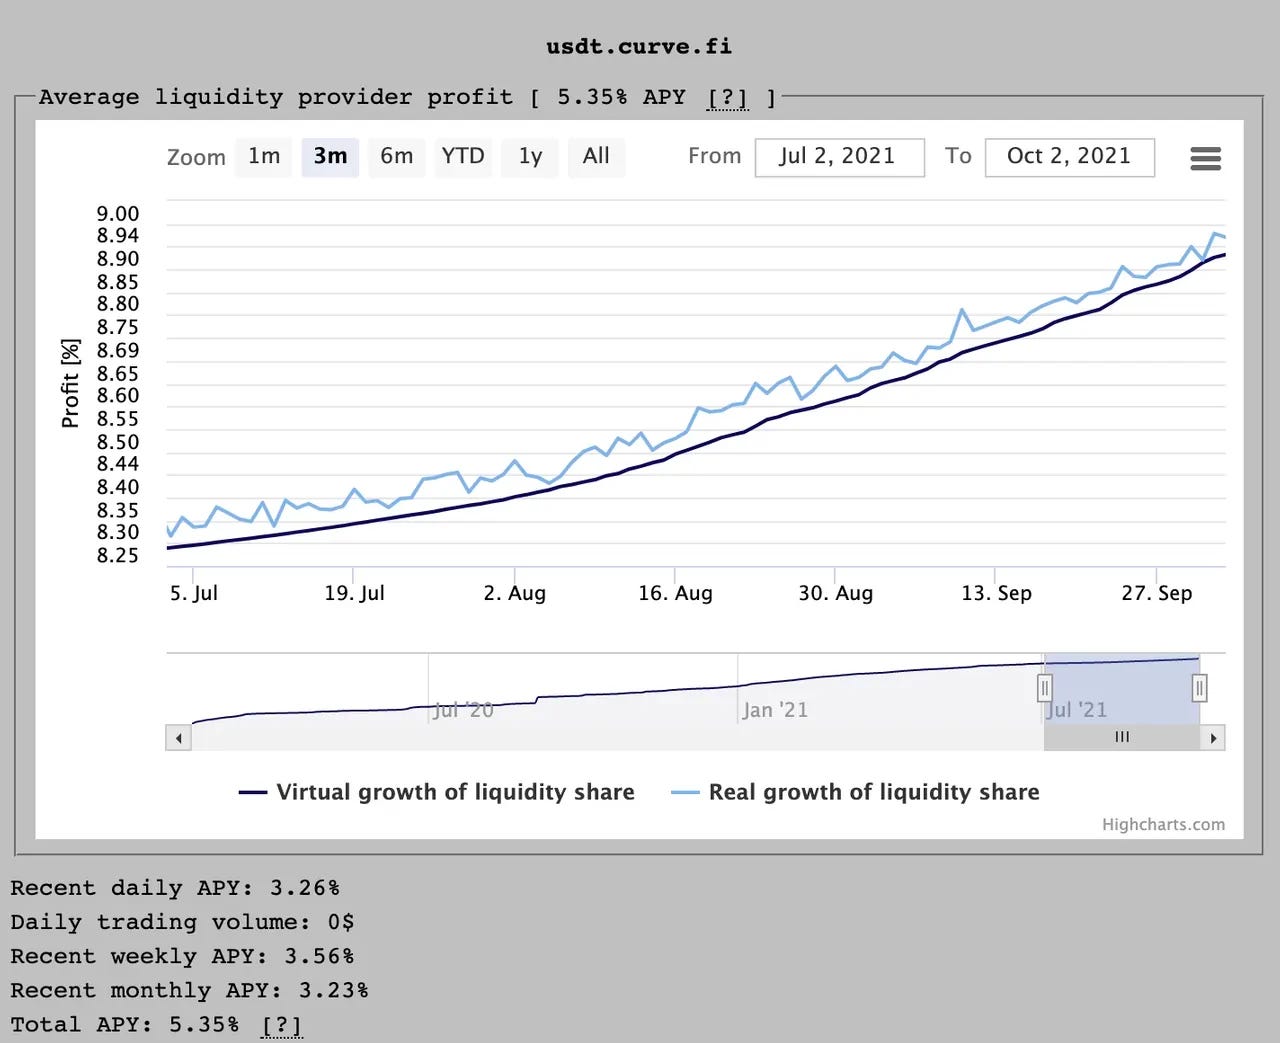Select the 6m zoom range
The width and height of the screenshot is (1280, 1043).
coord(396,156)
